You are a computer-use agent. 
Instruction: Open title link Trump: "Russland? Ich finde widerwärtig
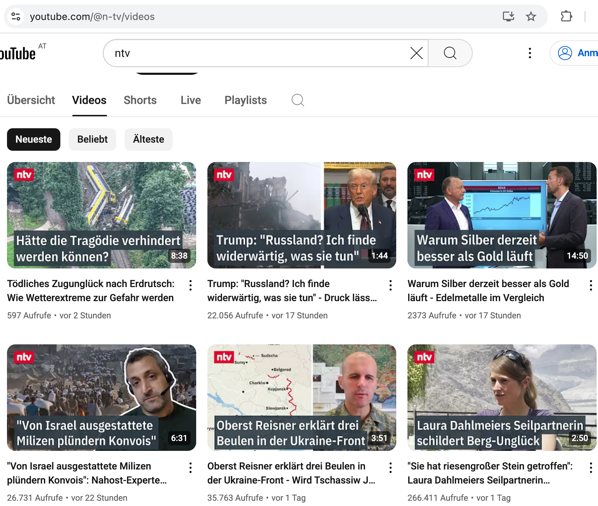coord(292,291)
